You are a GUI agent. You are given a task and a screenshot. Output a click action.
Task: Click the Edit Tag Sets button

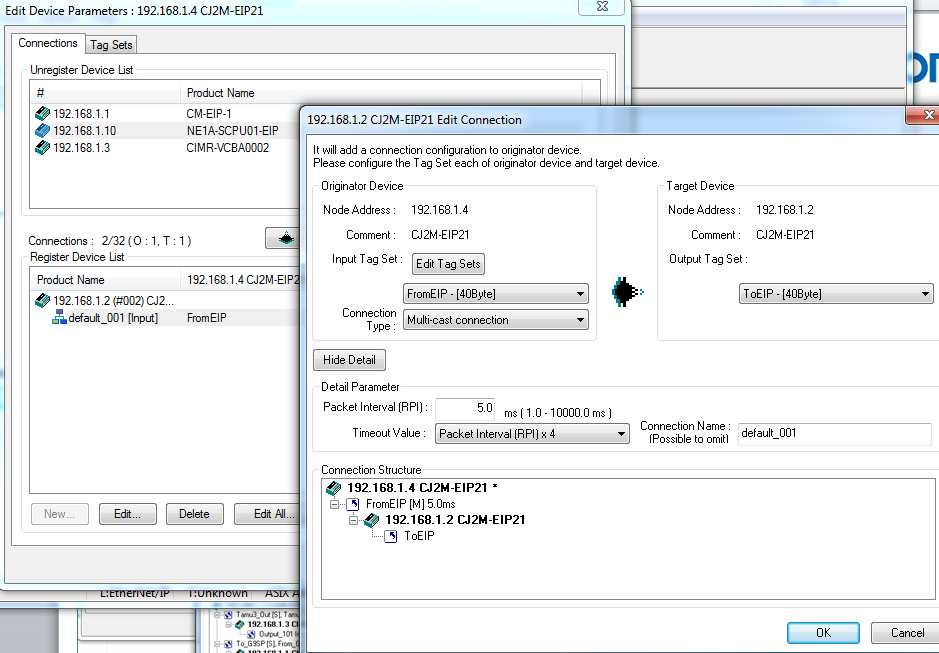coord(448,264)
